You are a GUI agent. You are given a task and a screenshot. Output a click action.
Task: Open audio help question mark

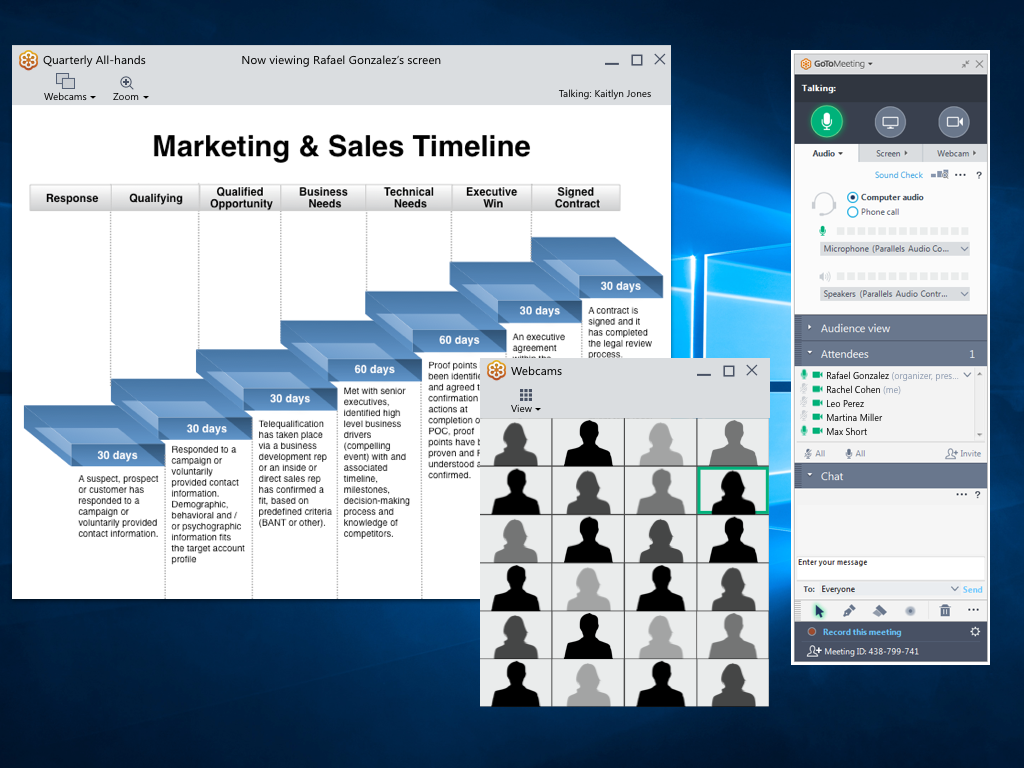[978, 175]
